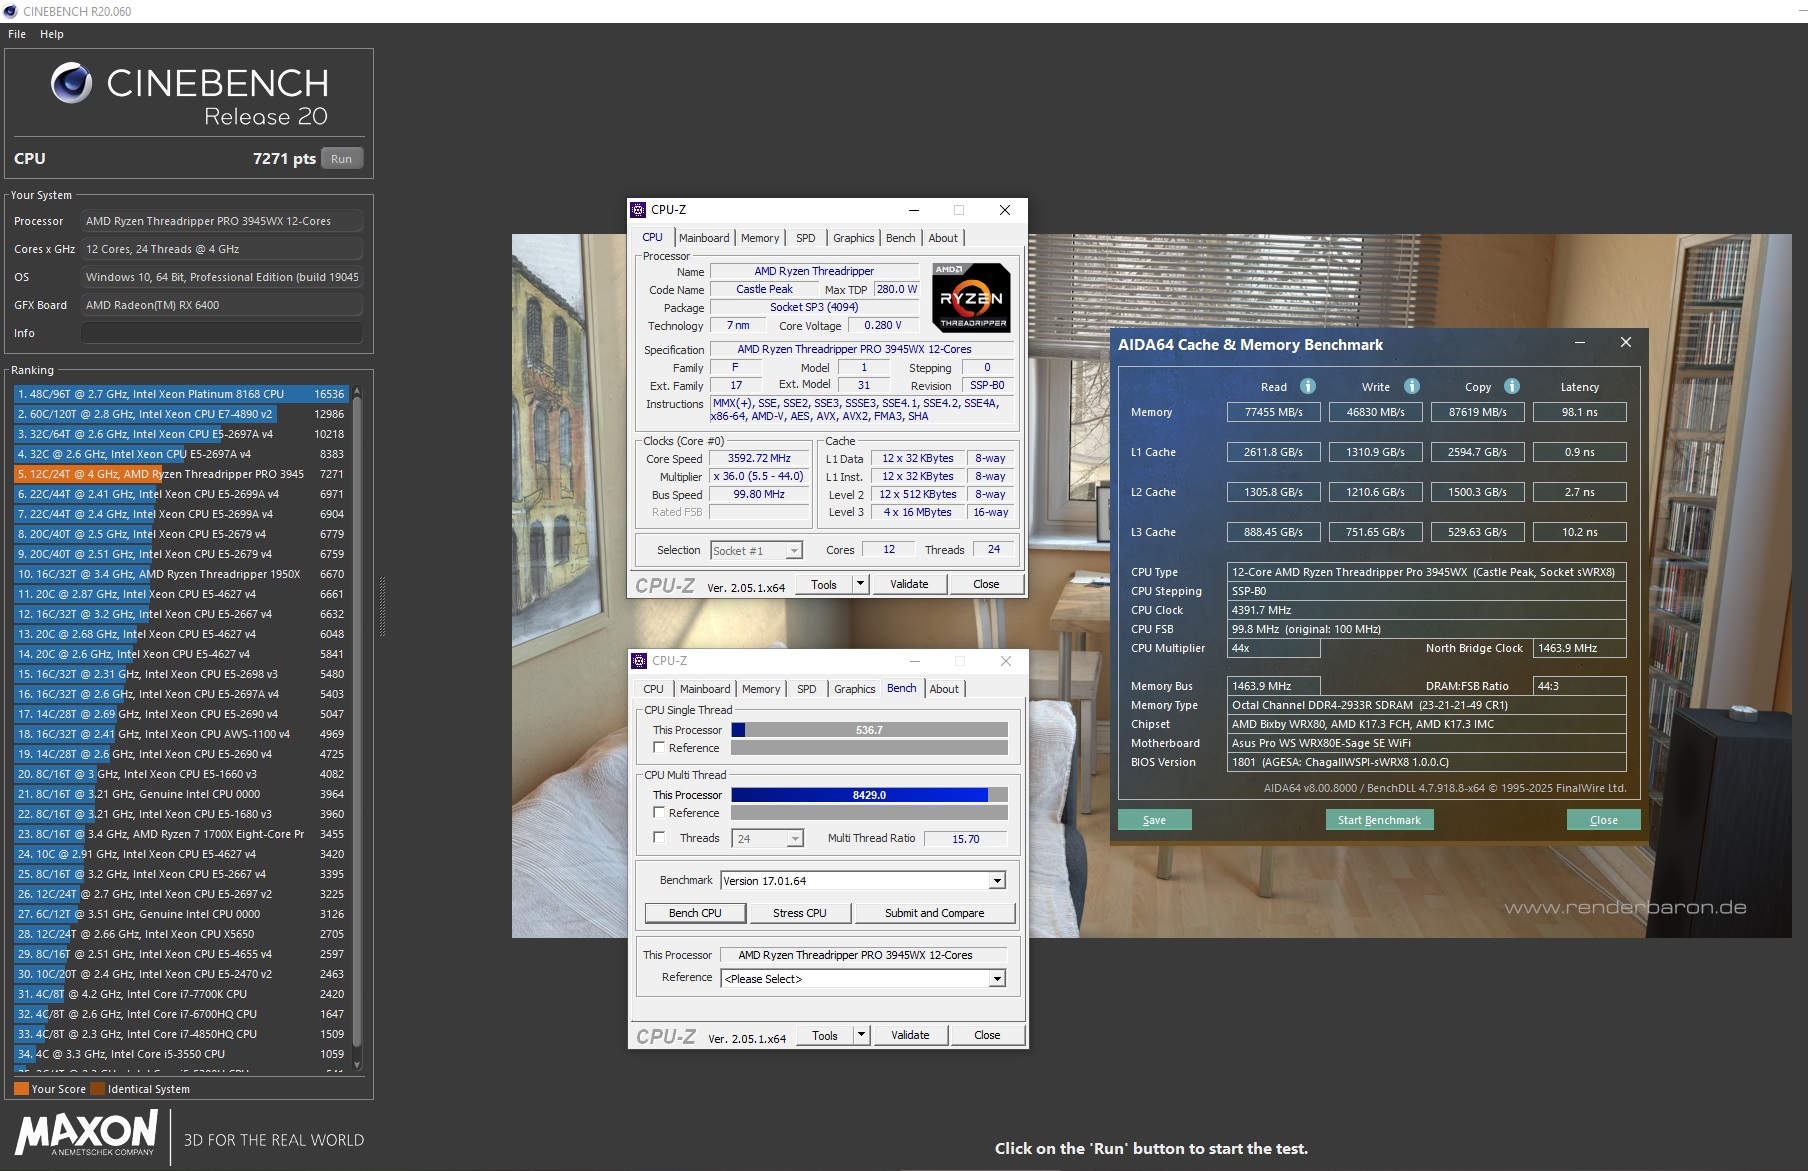Screen dimensions: 1808x1171
Task: Switch to CPU tab in CPU-Z Bench window
Action: coord(653,689)
